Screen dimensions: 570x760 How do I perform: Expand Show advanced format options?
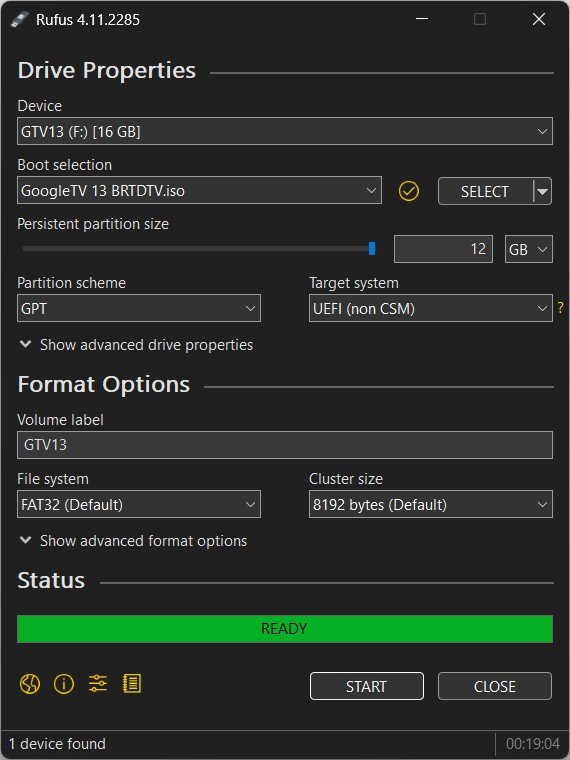click(133, 540)
